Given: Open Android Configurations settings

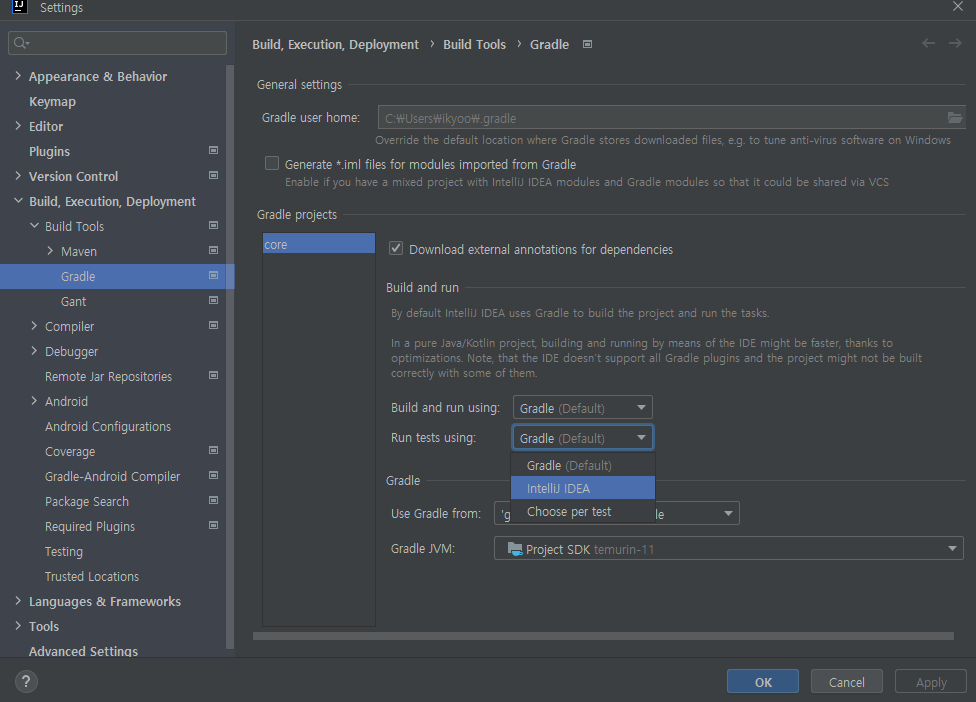Looking at the screenshot, I should [108, 426].
